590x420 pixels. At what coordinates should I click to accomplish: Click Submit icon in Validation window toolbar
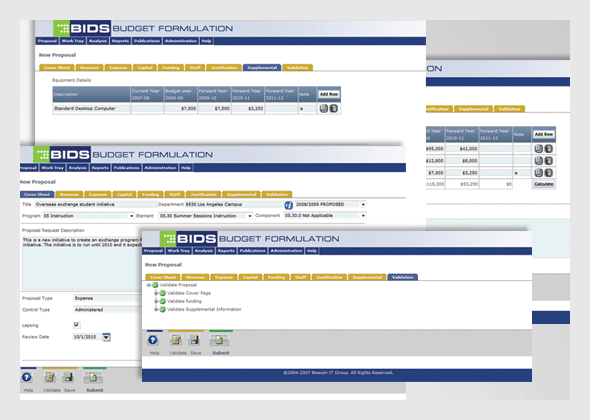pyautogui.click(x=219, y=341)
